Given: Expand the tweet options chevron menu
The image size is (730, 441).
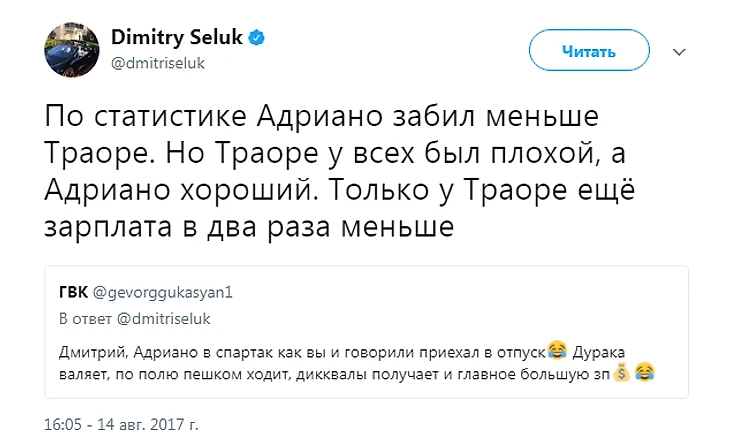Looking at the screenshot, I should [679, 50].
